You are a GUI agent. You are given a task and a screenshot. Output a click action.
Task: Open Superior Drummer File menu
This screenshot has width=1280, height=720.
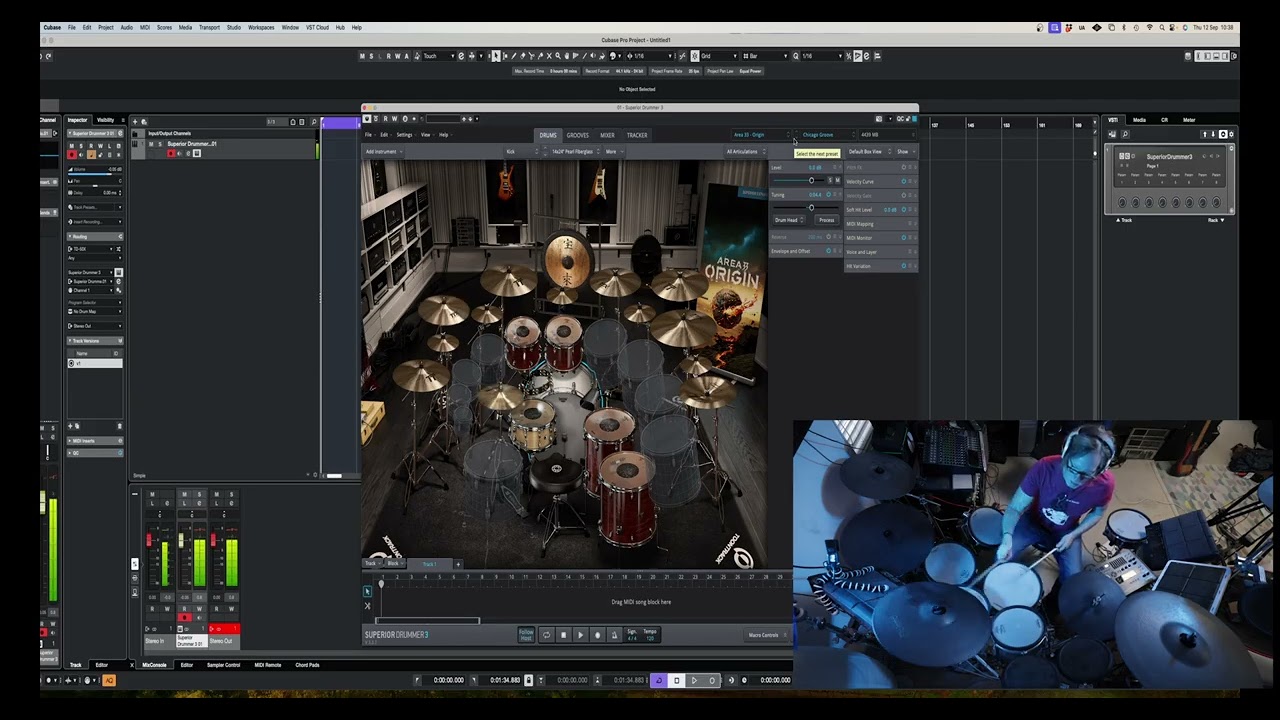(368, 134)
